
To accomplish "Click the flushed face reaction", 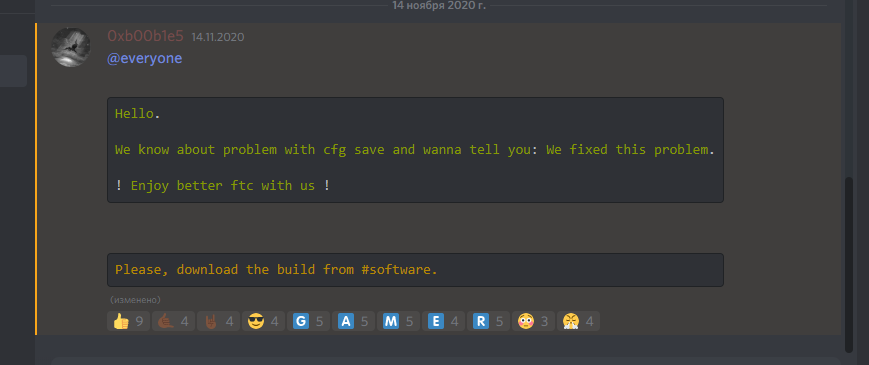I will coord(533,321).
